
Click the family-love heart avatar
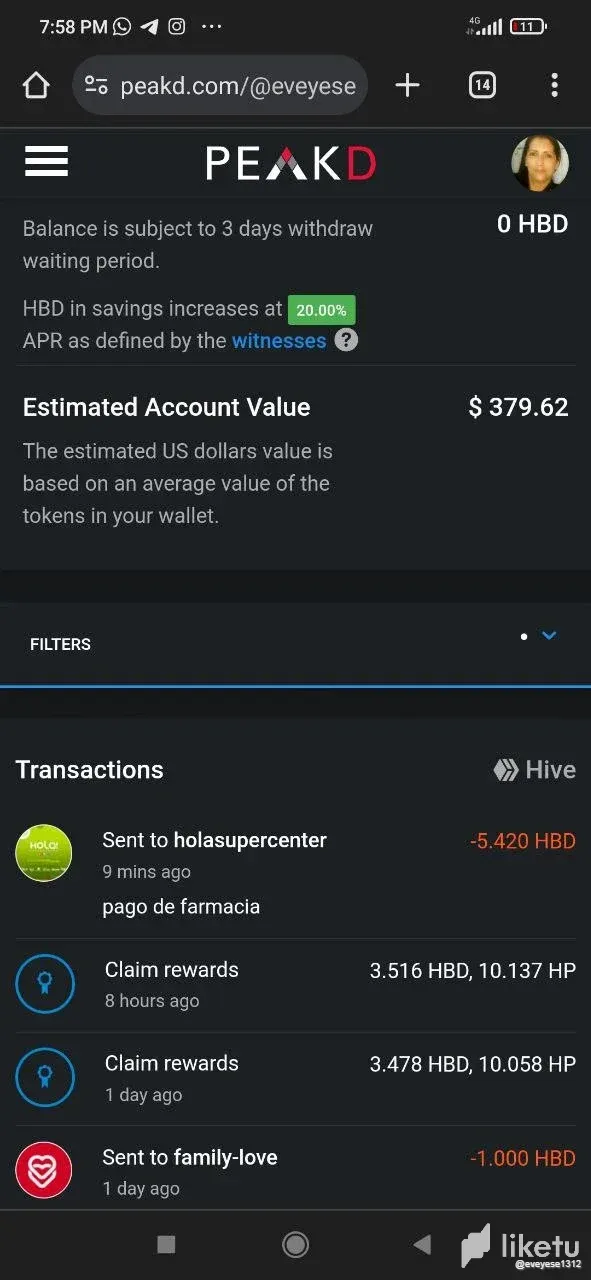point(44,1169)
